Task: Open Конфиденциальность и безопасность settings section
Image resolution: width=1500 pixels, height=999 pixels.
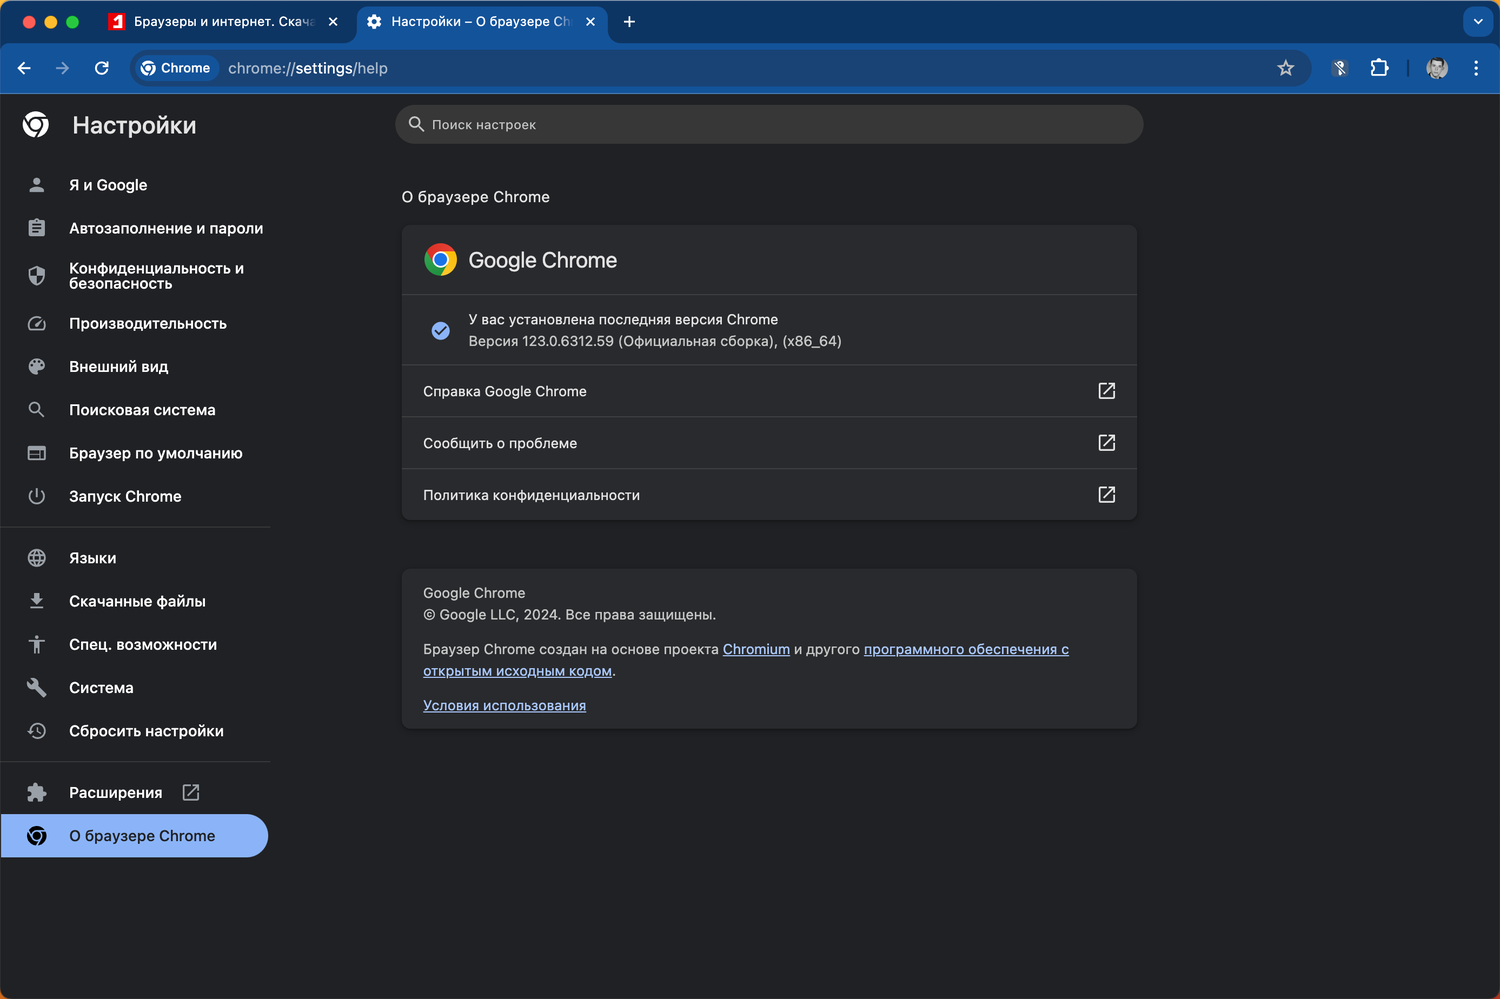Action: 156,276
